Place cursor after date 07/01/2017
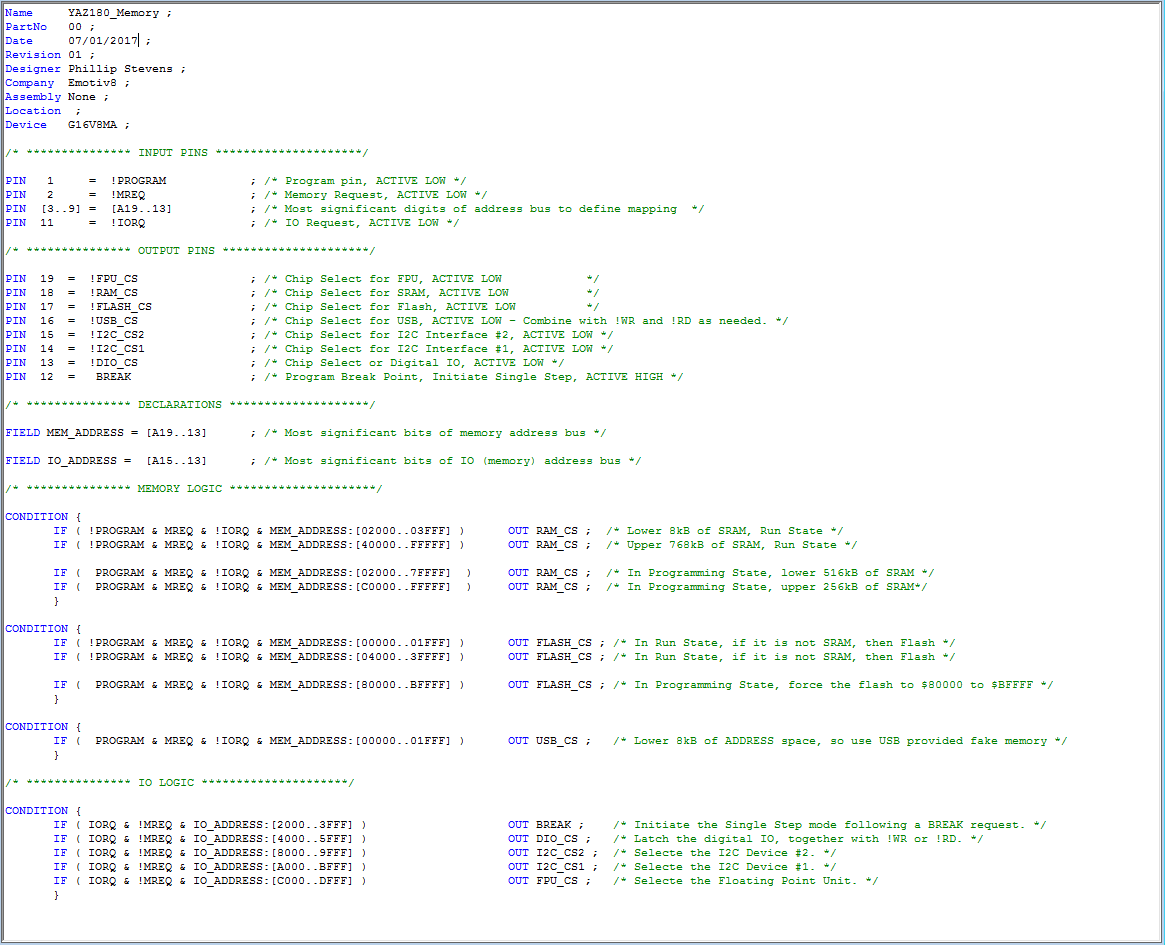The image size is (1165, 945). tap(140, 41)
